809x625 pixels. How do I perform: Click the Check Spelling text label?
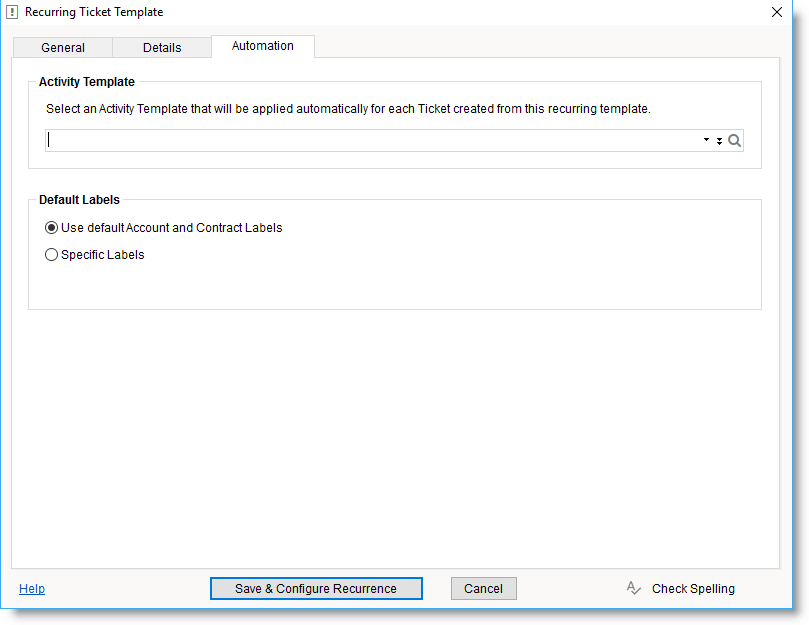coord(693,589)
